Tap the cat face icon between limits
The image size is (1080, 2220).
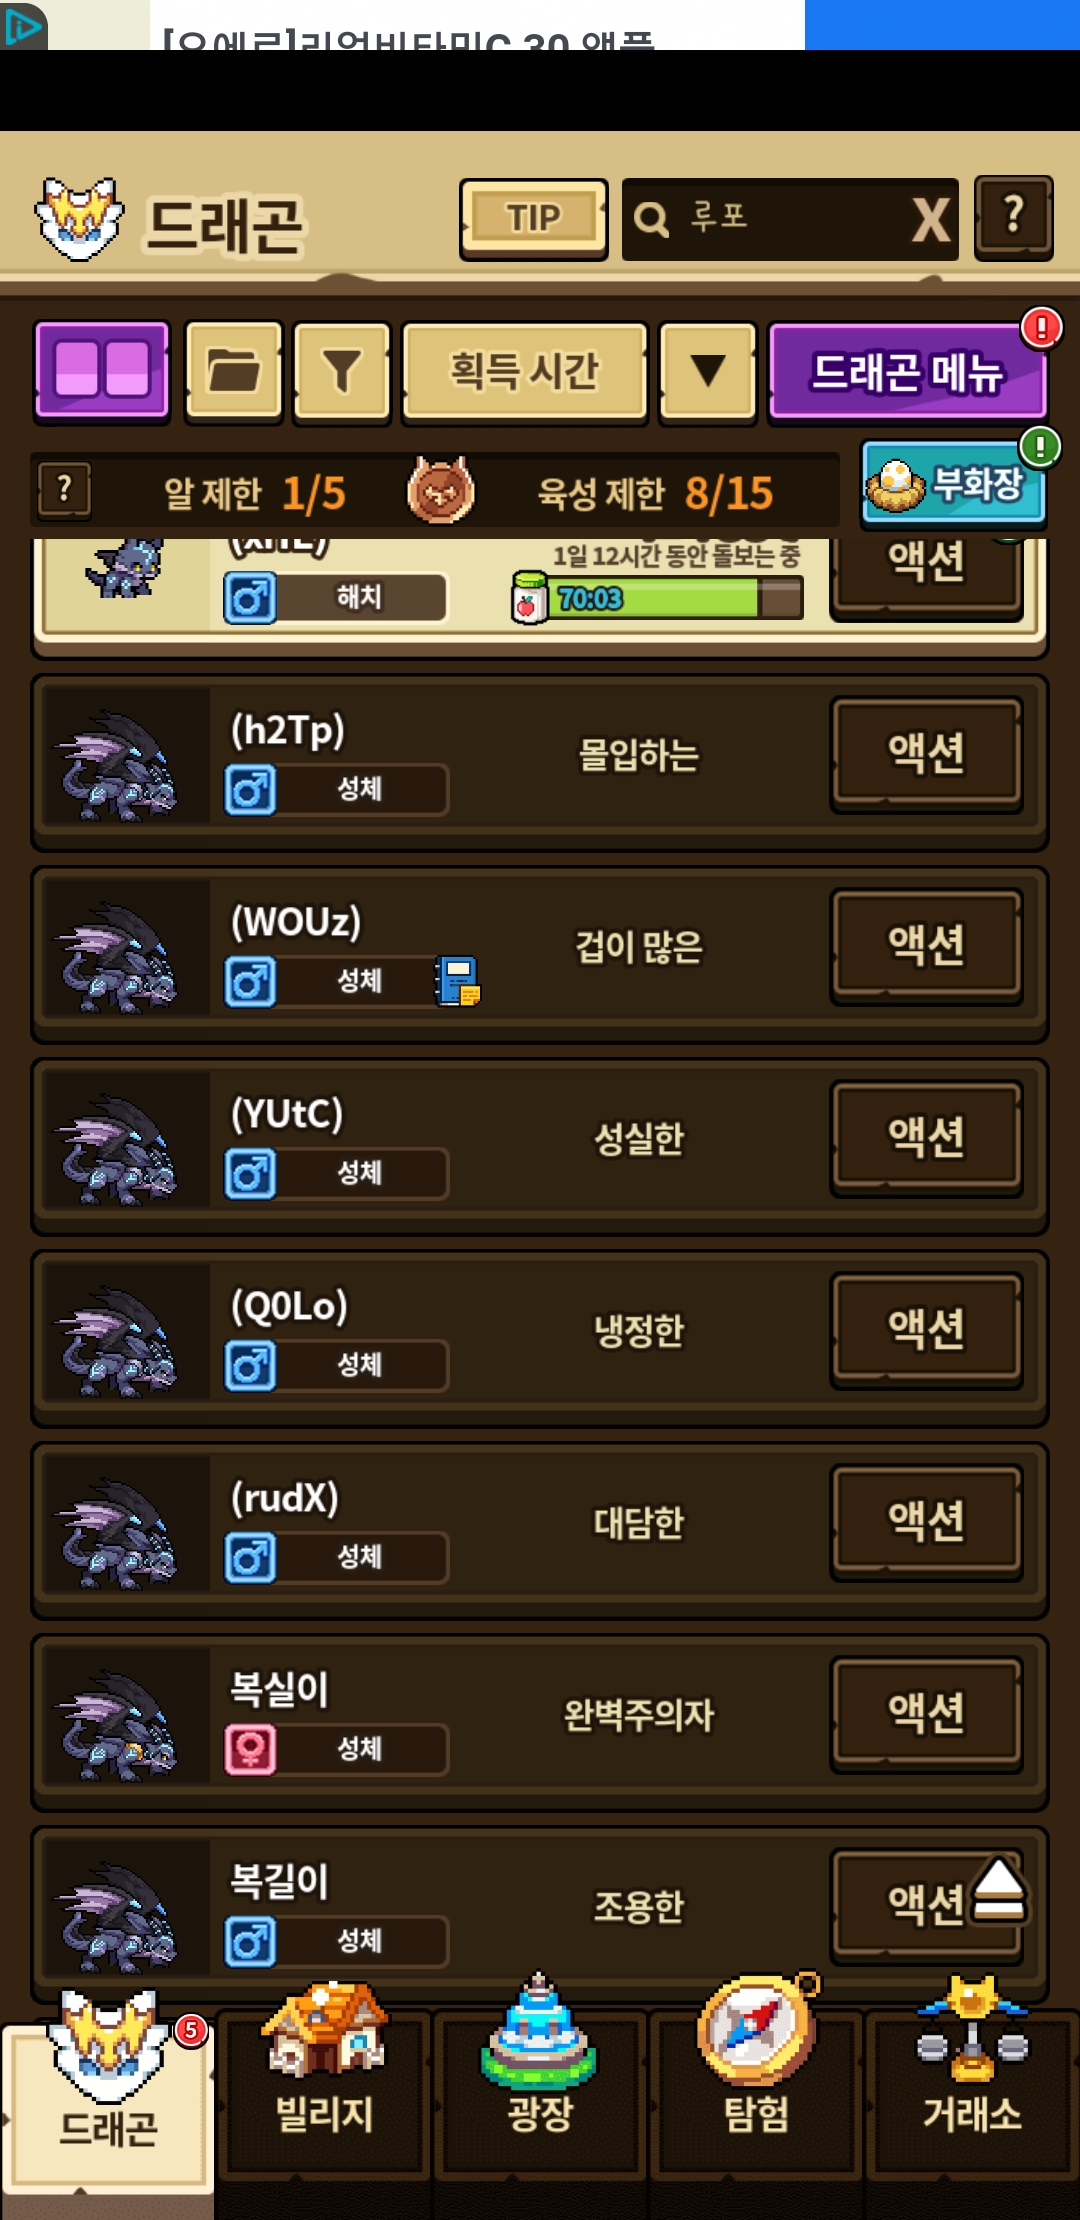coord(441,490)
